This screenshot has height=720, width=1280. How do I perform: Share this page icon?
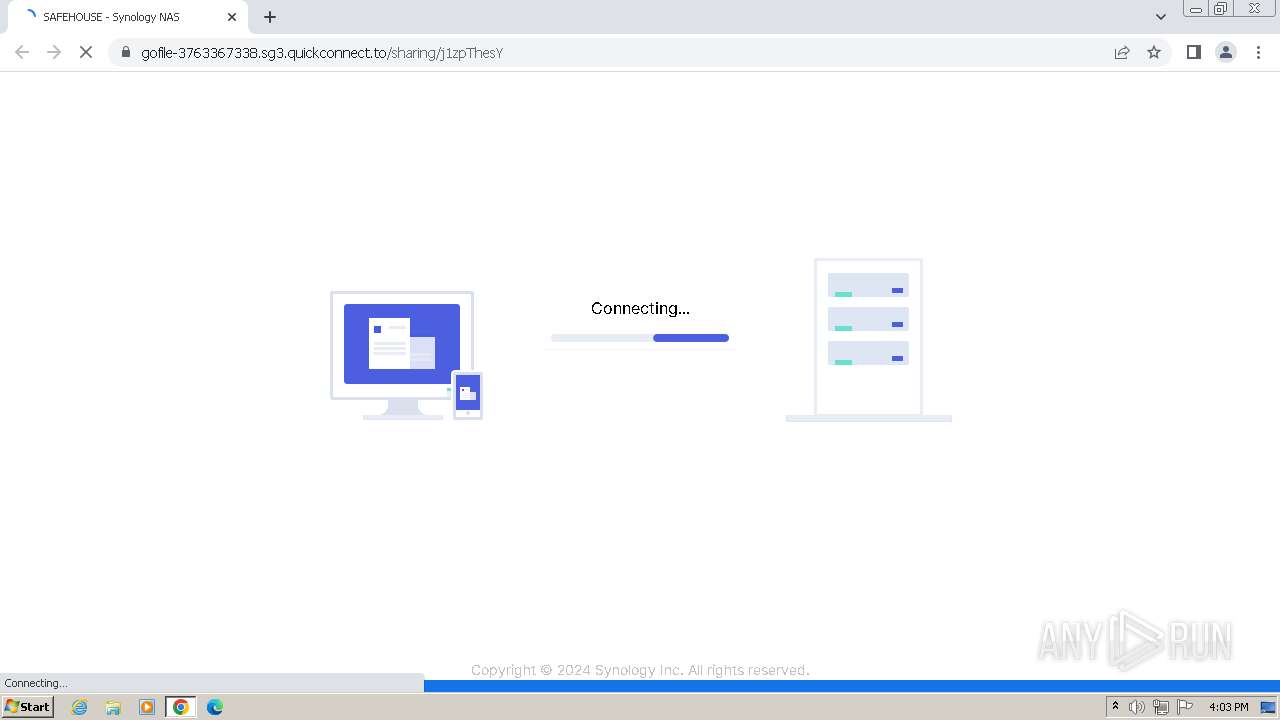(x=1122, y=52)
